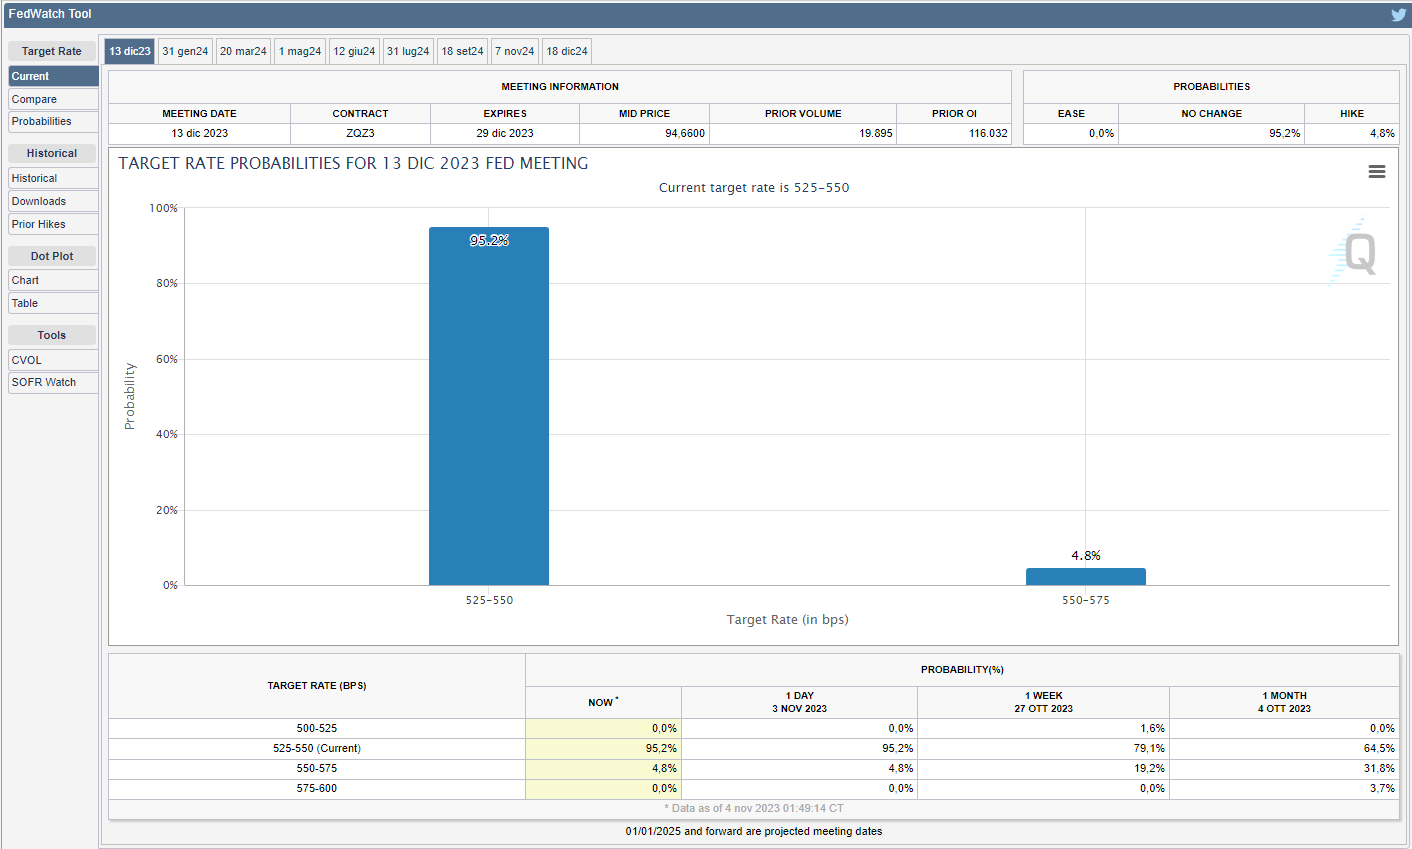Click the 525-550 x-axis label
This screenshot has width=1412, height=849.
point(489,600)
